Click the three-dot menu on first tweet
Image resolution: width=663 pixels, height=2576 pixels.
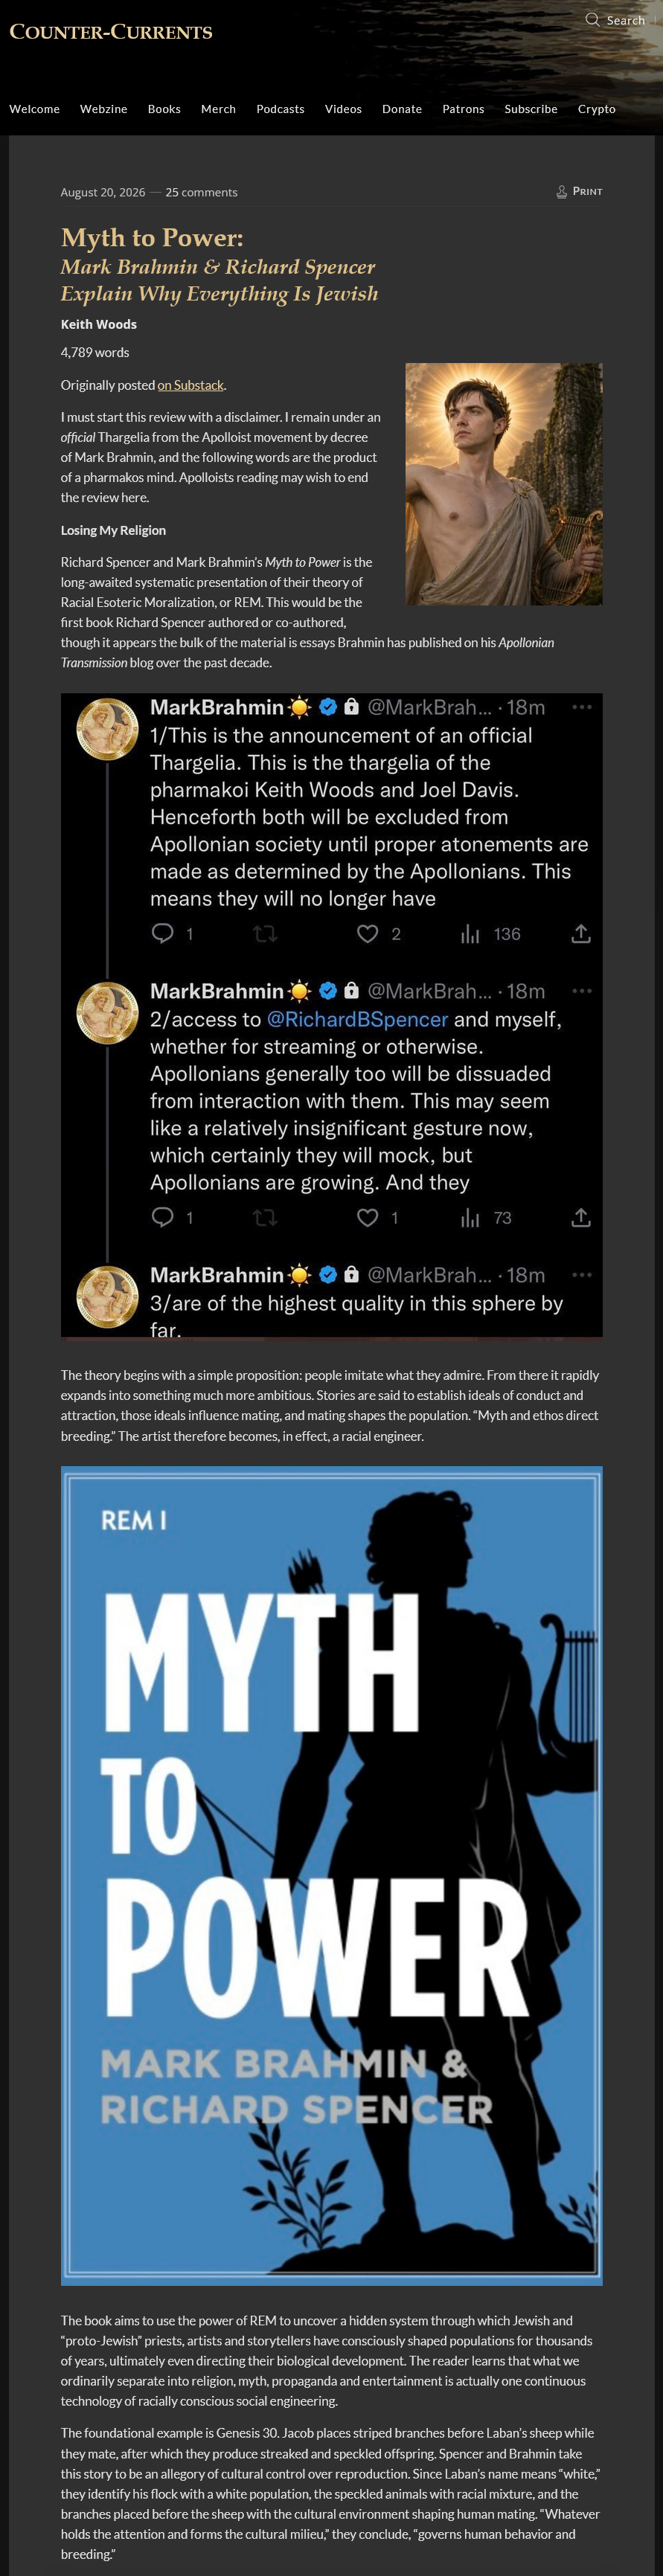click(582, 707)
